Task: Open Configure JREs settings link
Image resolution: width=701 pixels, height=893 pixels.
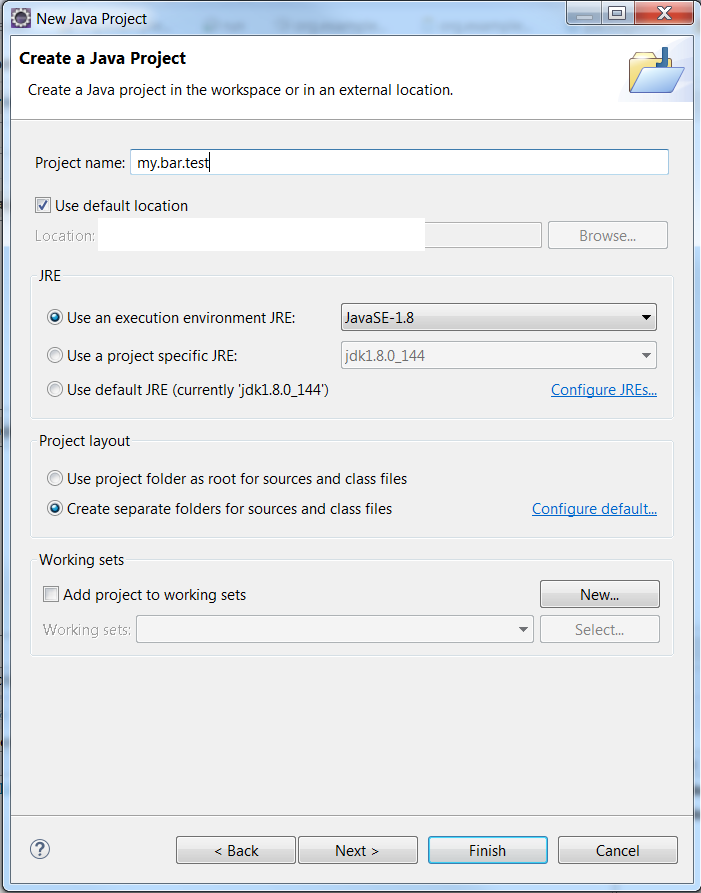Action: click(x=603, y=389)
